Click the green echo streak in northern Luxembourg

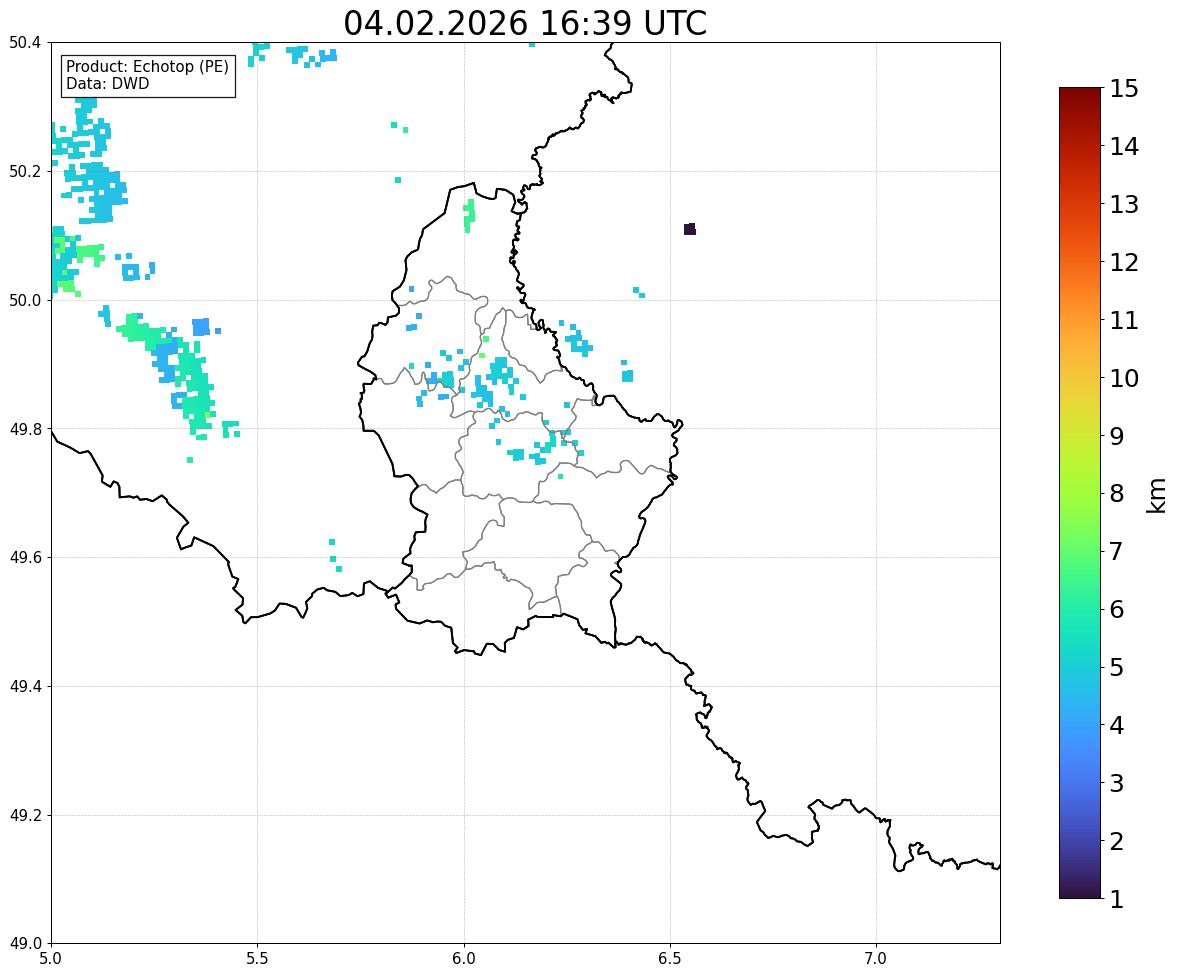[469, 216]
